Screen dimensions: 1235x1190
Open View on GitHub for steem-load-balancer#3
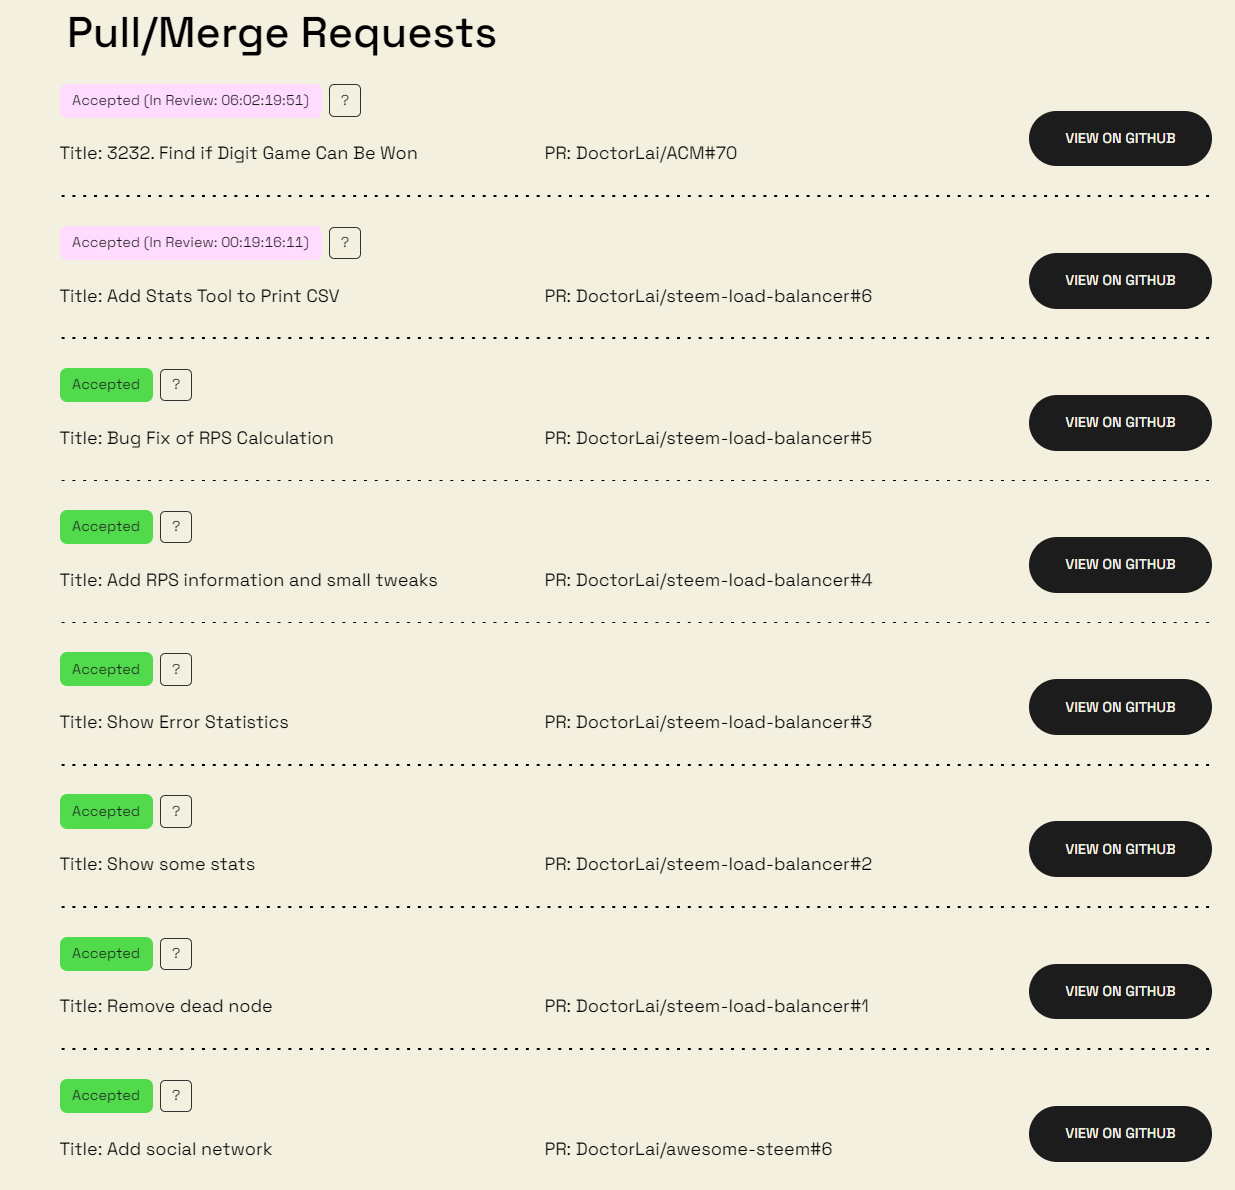click(1120, 707)
